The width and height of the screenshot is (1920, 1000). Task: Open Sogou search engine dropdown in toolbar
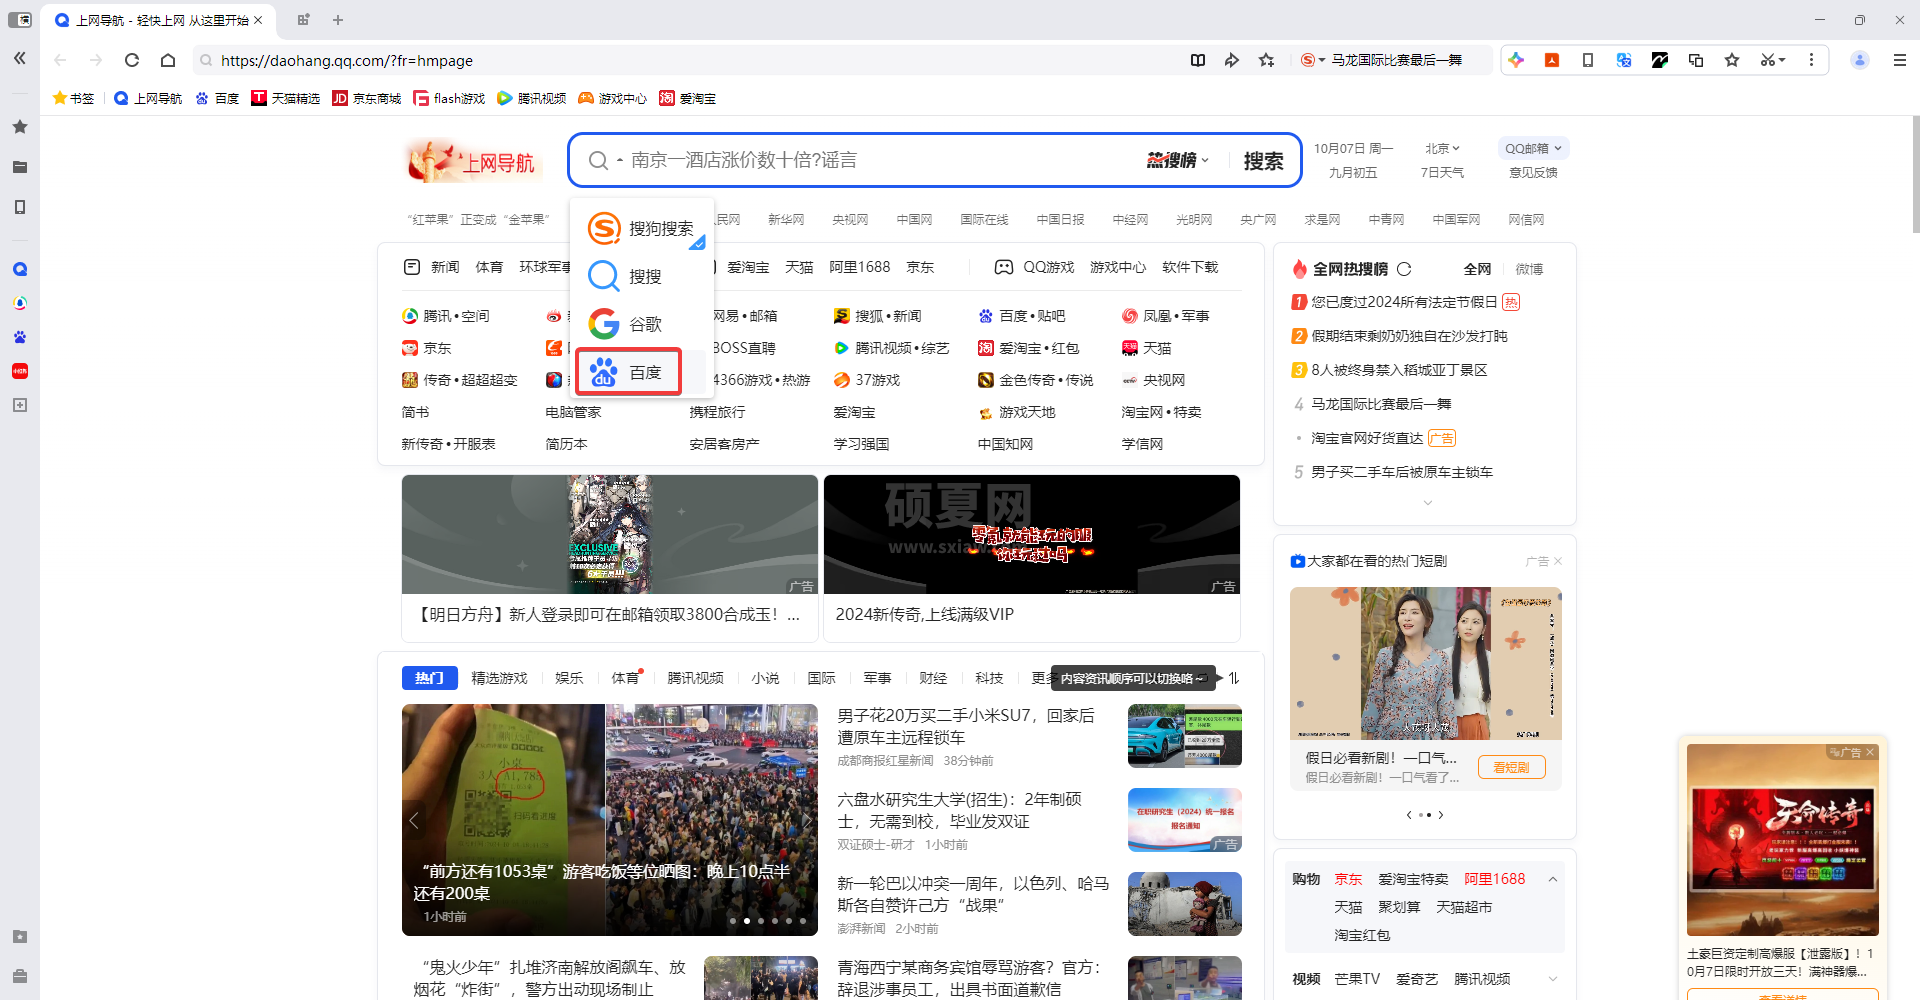tap(1313, 60)
